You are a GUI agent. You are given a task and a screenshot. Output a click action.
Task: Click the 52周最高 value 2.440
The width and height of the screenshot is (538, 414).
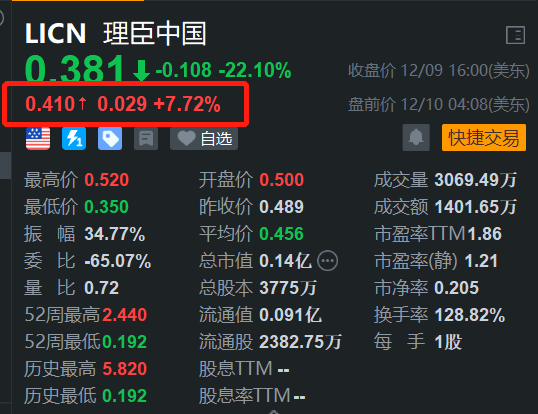coord(125,315)
